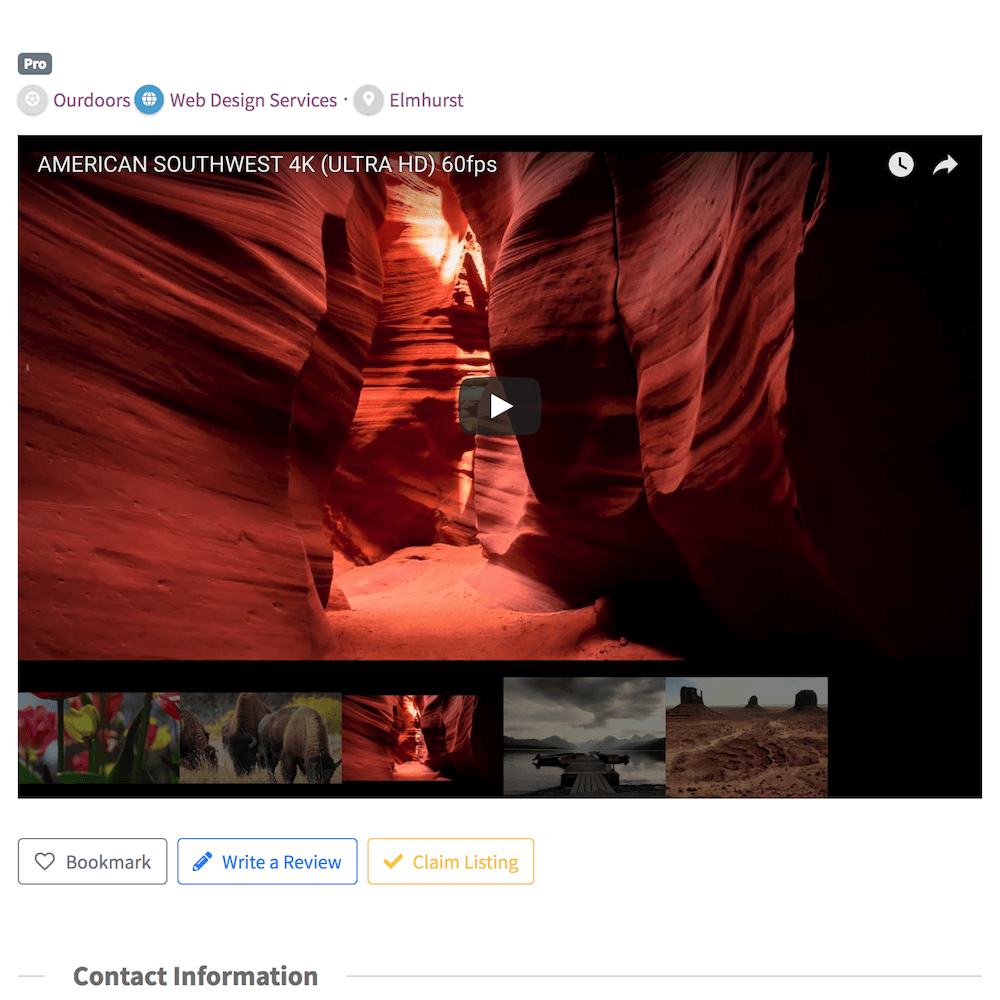Open the Elmhurst location link
The image size is (1000, 1000).
coord(426,100)
